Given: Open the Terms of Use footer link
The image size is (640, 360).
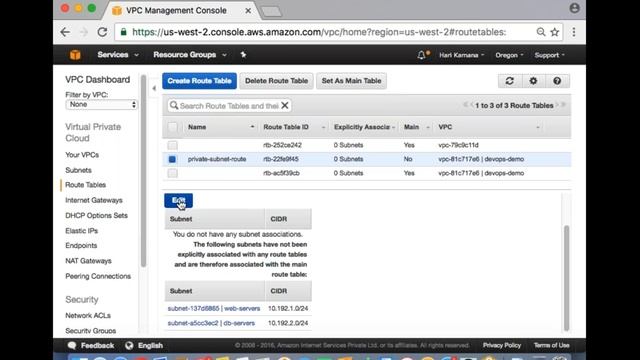Looking at the screenshot, I should click(x=551, y=345).
